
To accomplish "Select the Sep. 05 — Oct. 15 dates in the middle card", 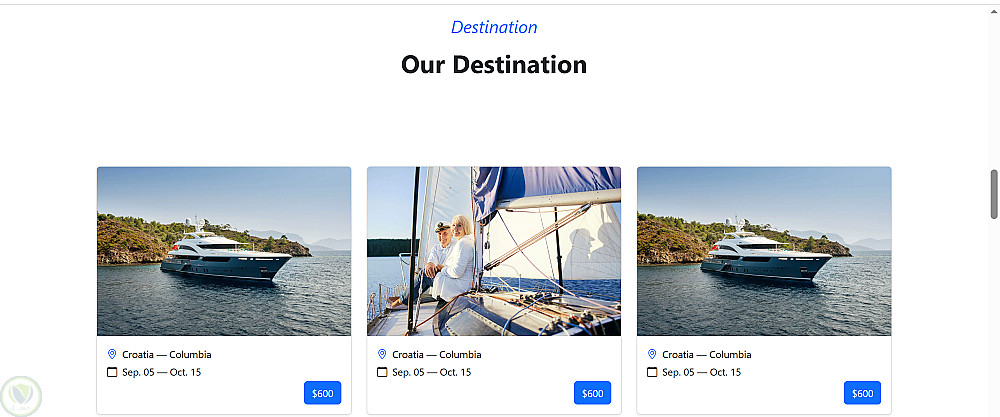I will [432, 372].
